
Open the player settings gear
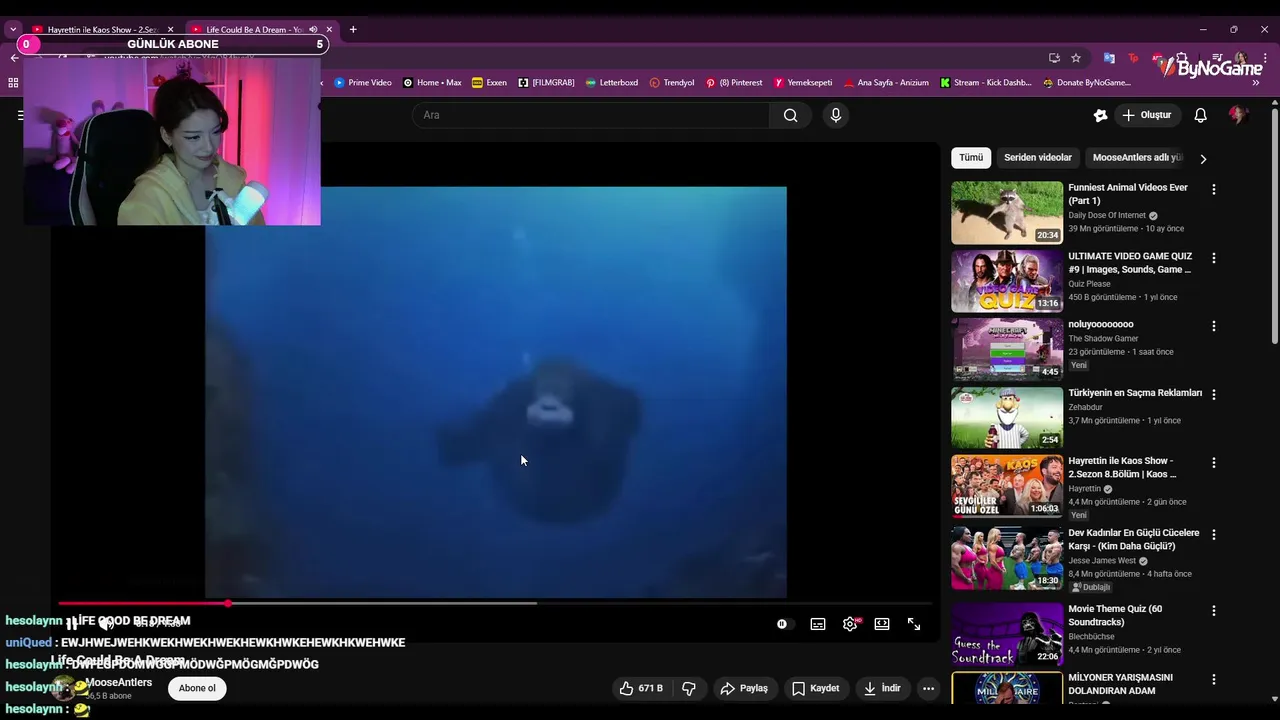tap(850, 624)
